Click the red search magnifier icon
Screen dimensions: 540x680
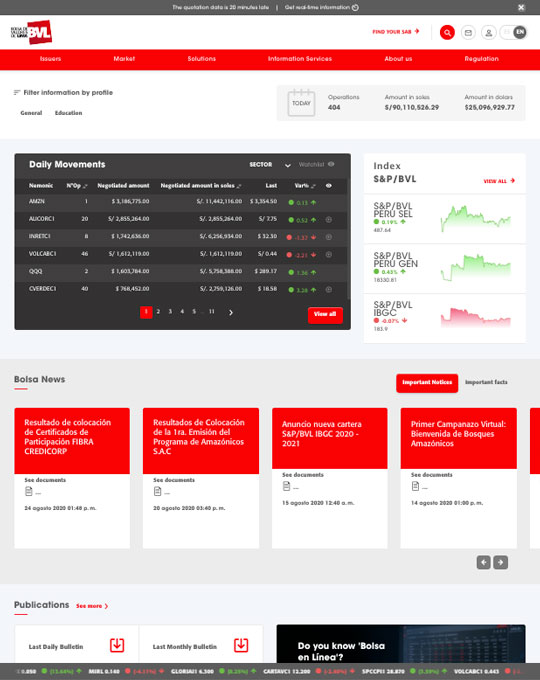[447, 33]
